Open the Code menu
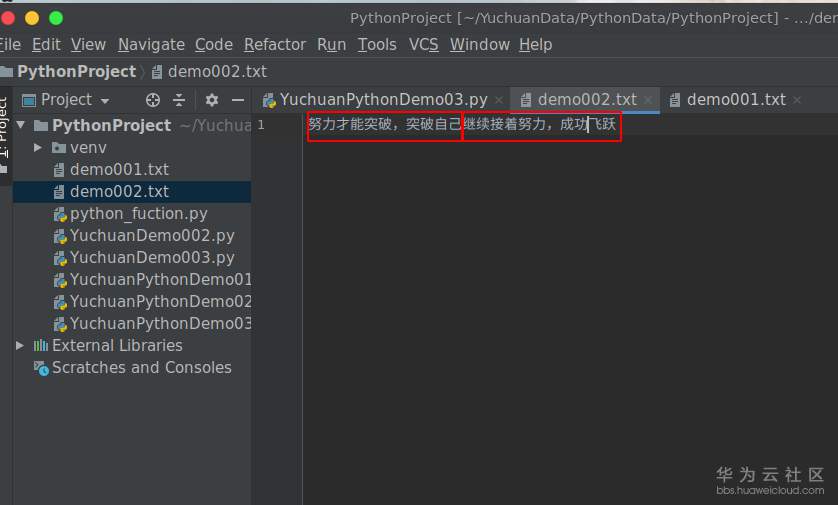The width and height of the screenshot is (838, 505). pyautogui.click(x=214, y=44)
